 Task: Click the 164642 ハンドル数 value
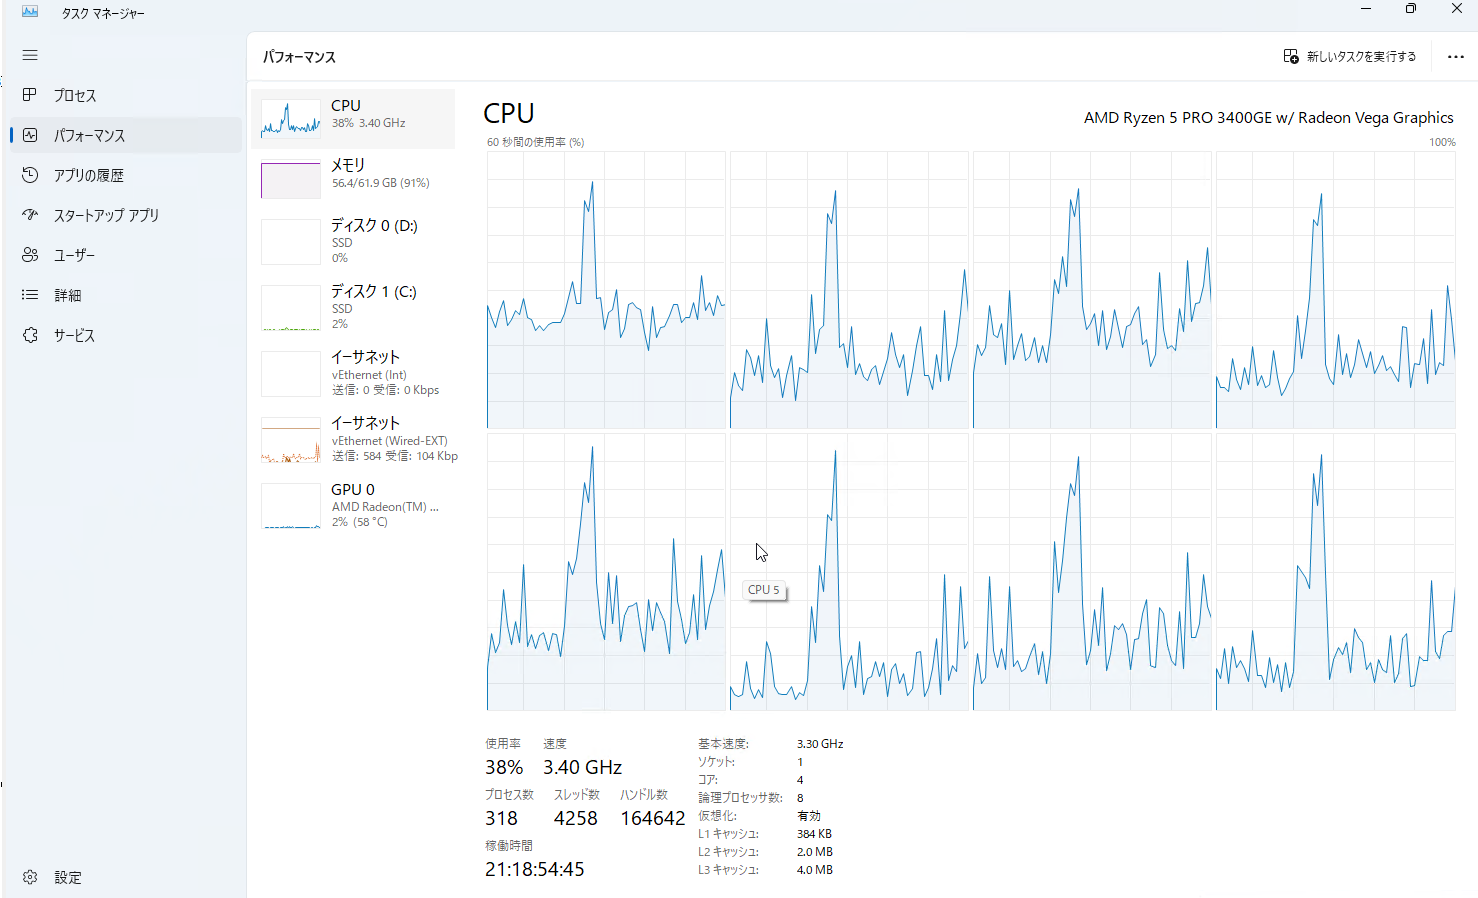coord(653,818)
